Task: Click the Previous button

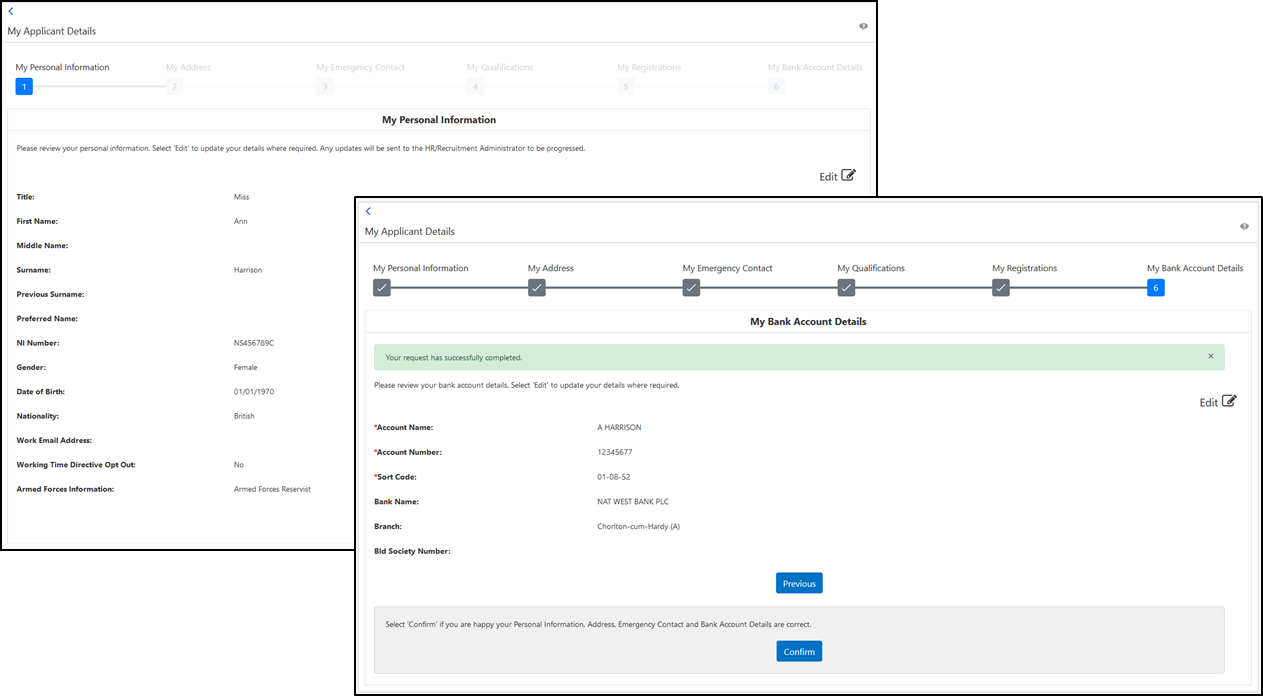Action: [x=799, y=583]
